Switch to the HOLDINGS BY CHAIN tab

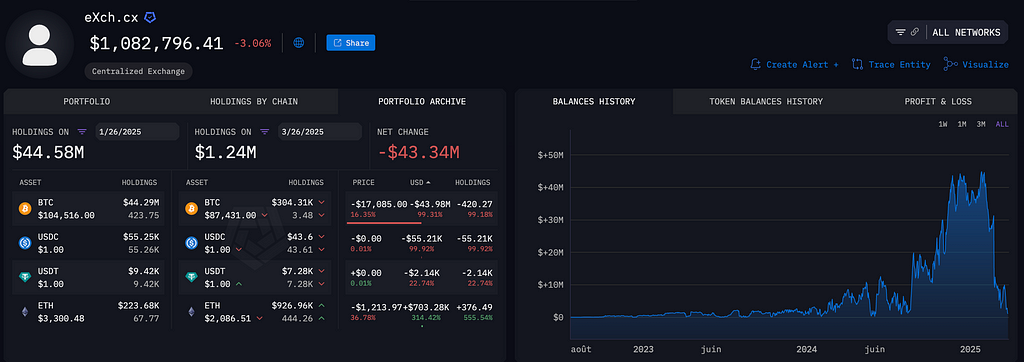pyautogui.click(x=254, y=101)
